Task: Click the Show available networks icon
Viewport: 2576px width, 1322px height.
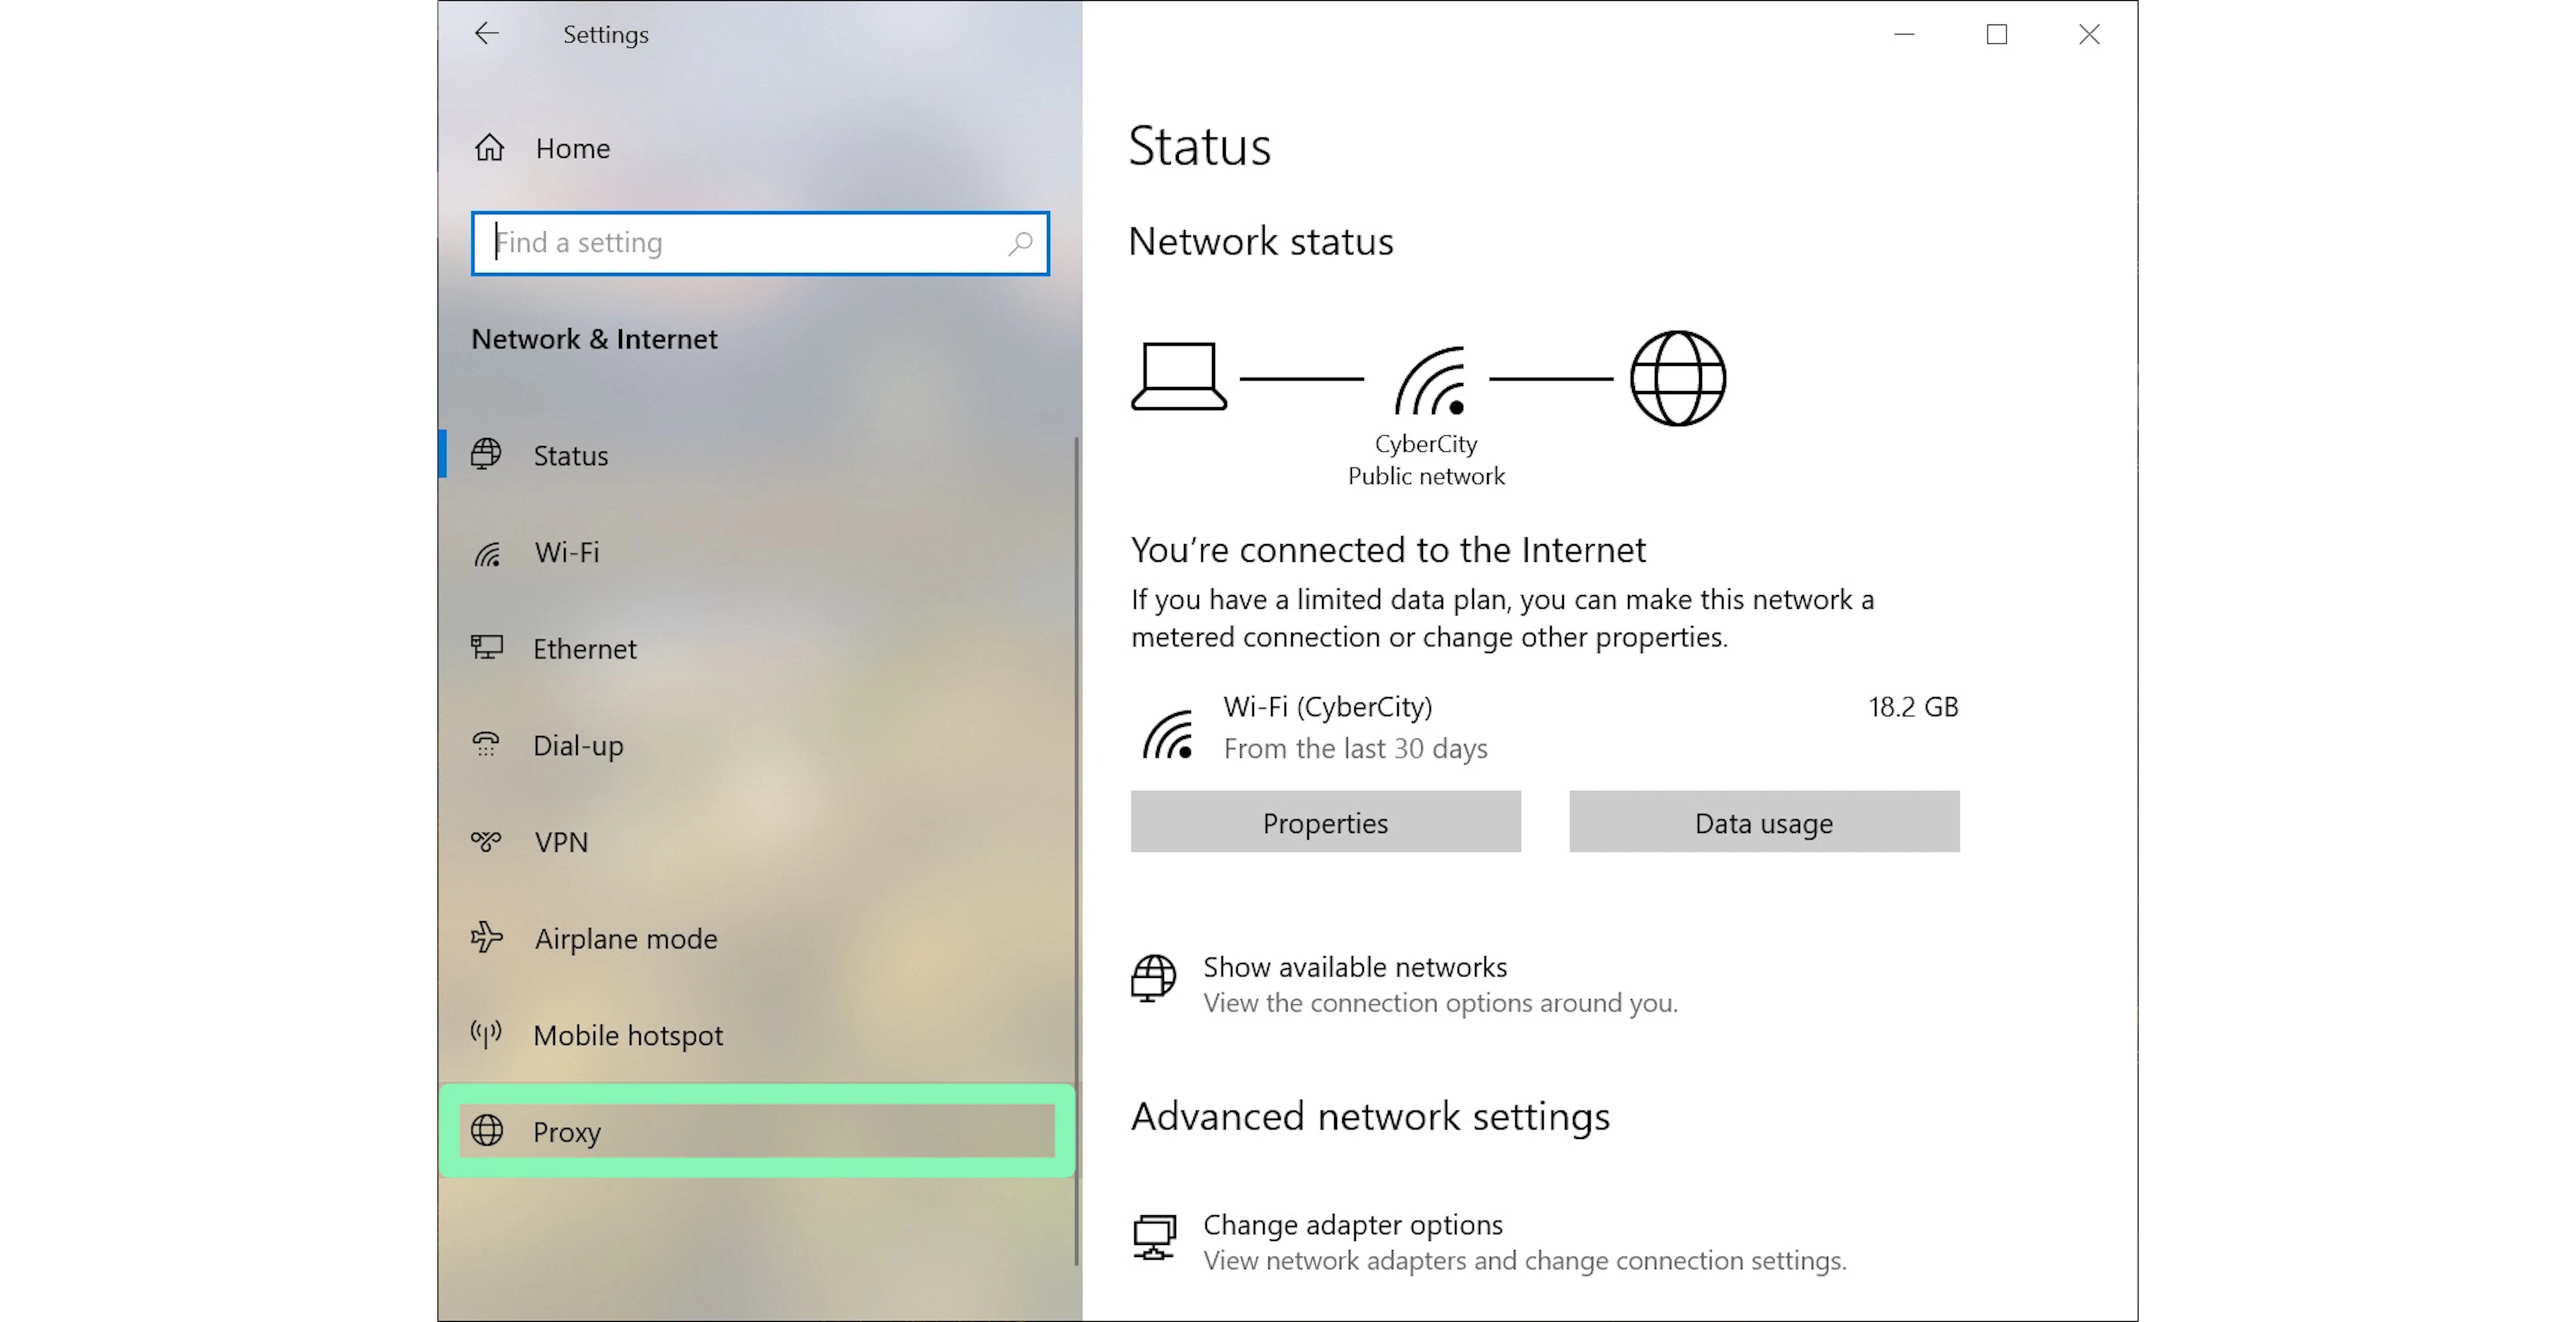Action: (x=1153, y=978)
